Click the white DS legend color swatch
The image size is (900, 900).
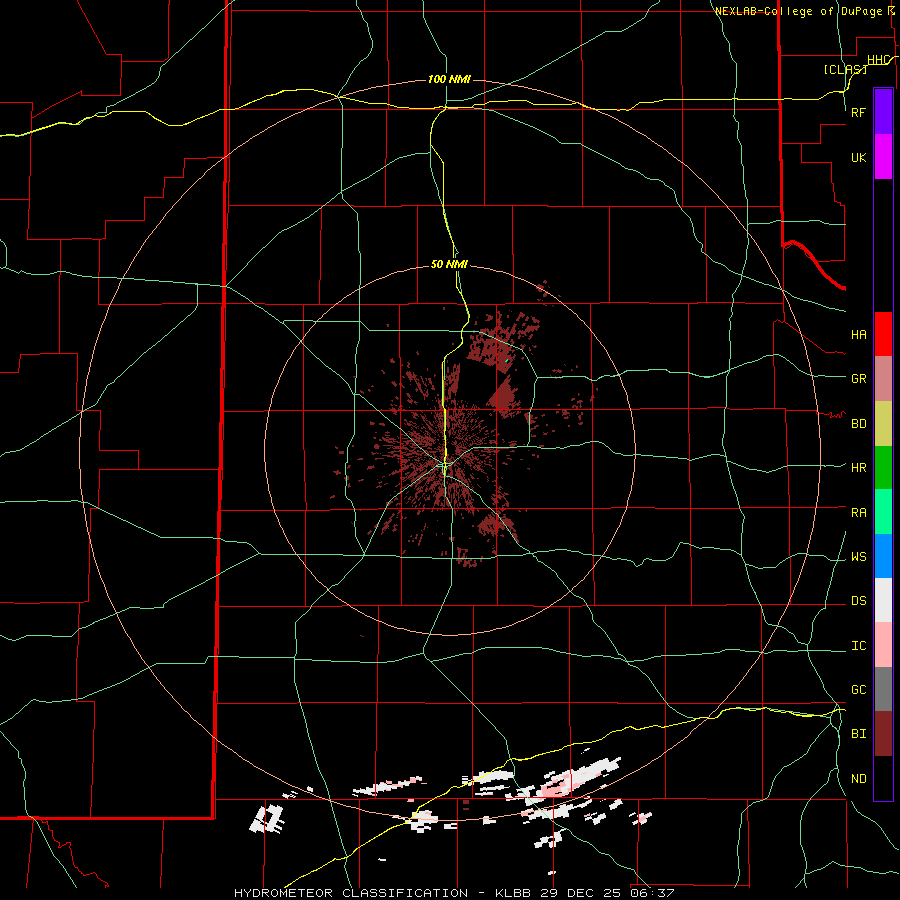tap(883, 600)
